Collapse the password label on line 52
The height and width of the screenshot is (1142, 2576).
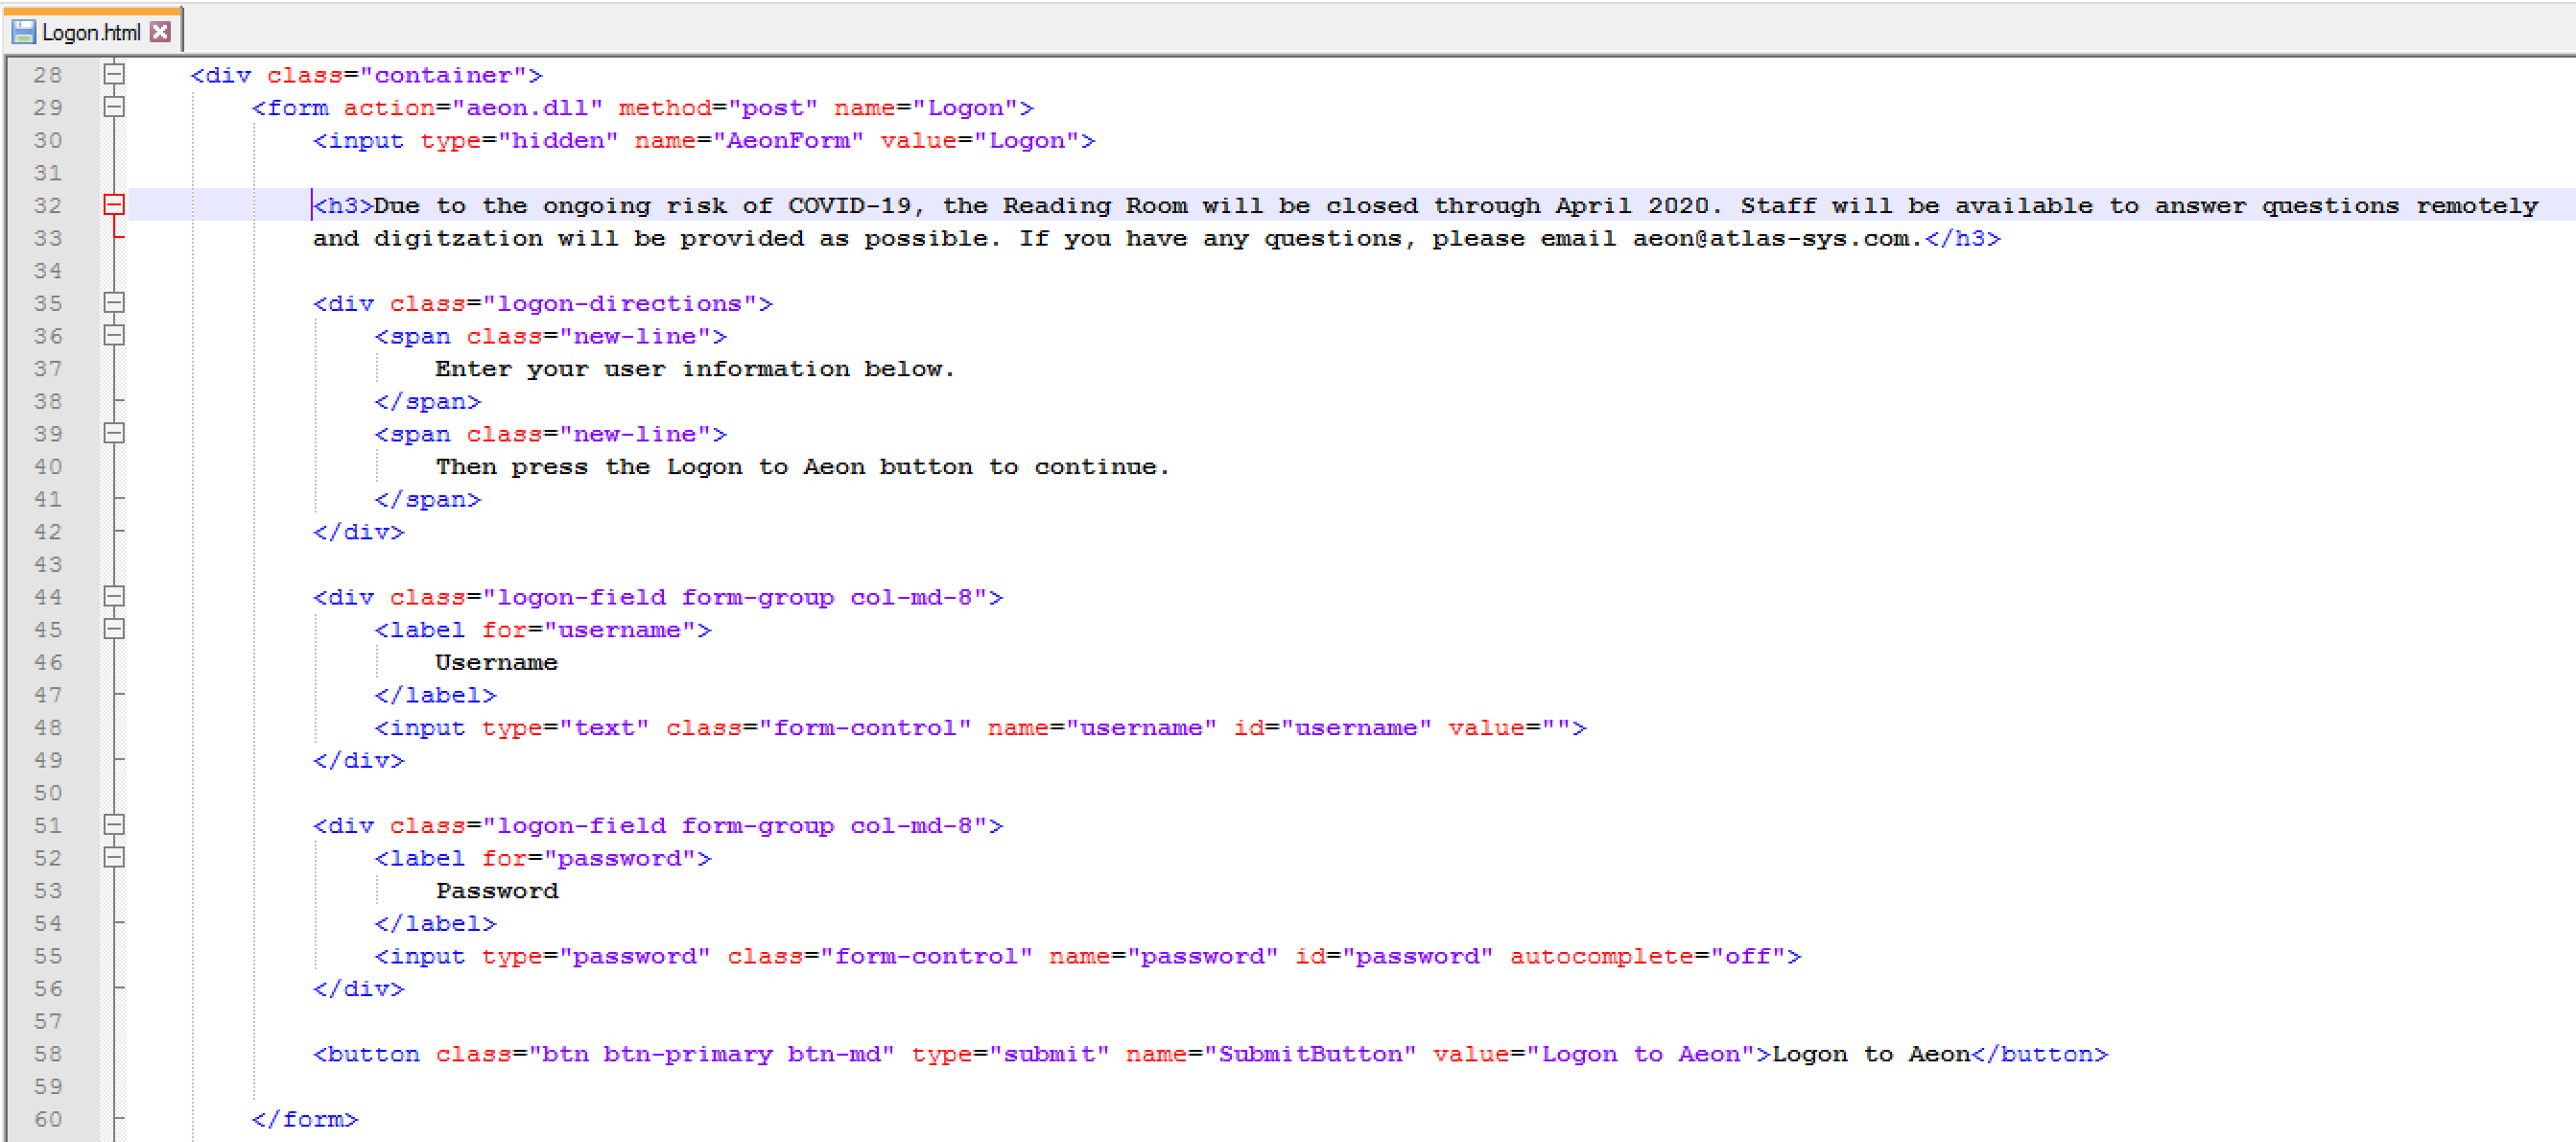point(114,858)
